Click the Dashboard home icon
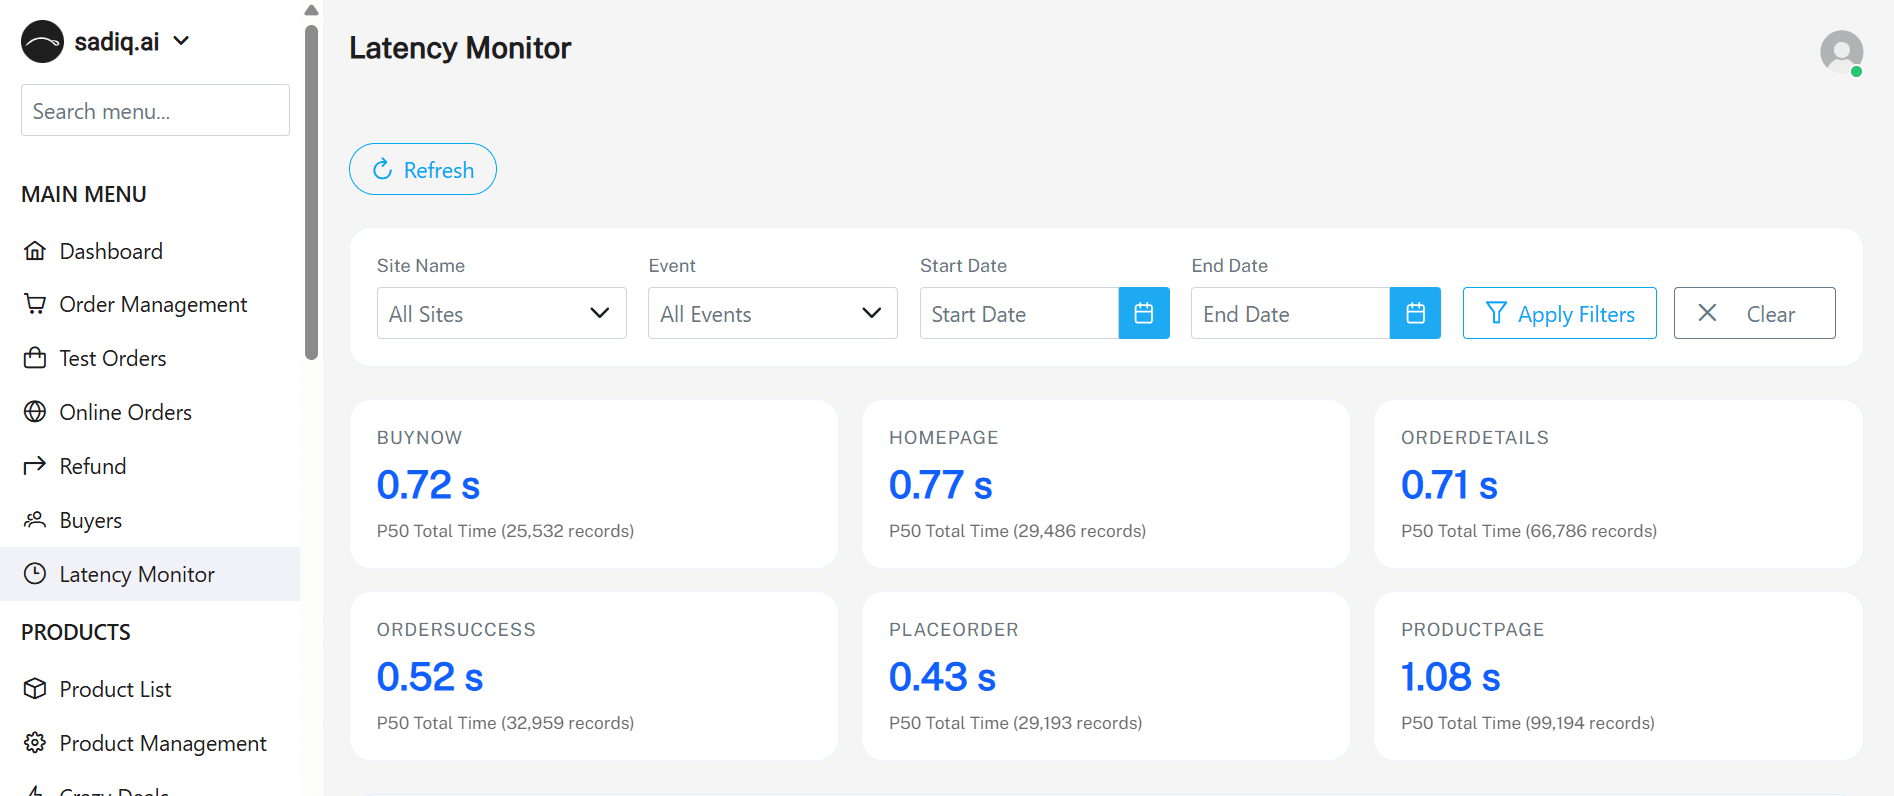1894x796 pixels. click(35, 251)
